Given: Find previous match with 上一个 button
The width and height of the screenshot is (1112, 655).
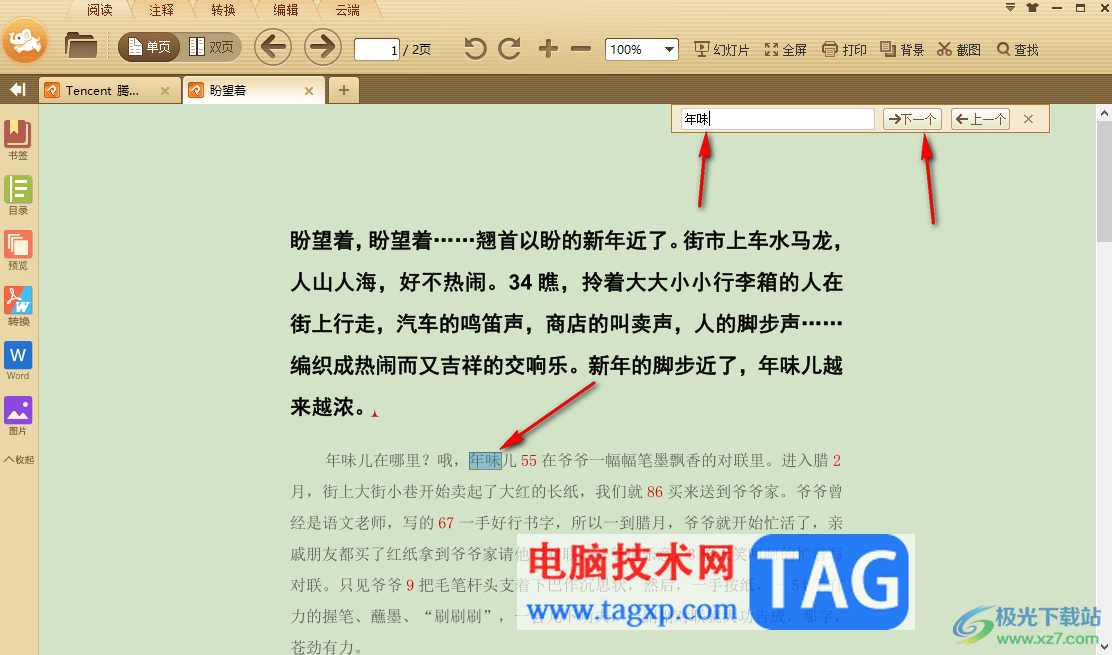Looking at the screenshot, I should 980,119.
